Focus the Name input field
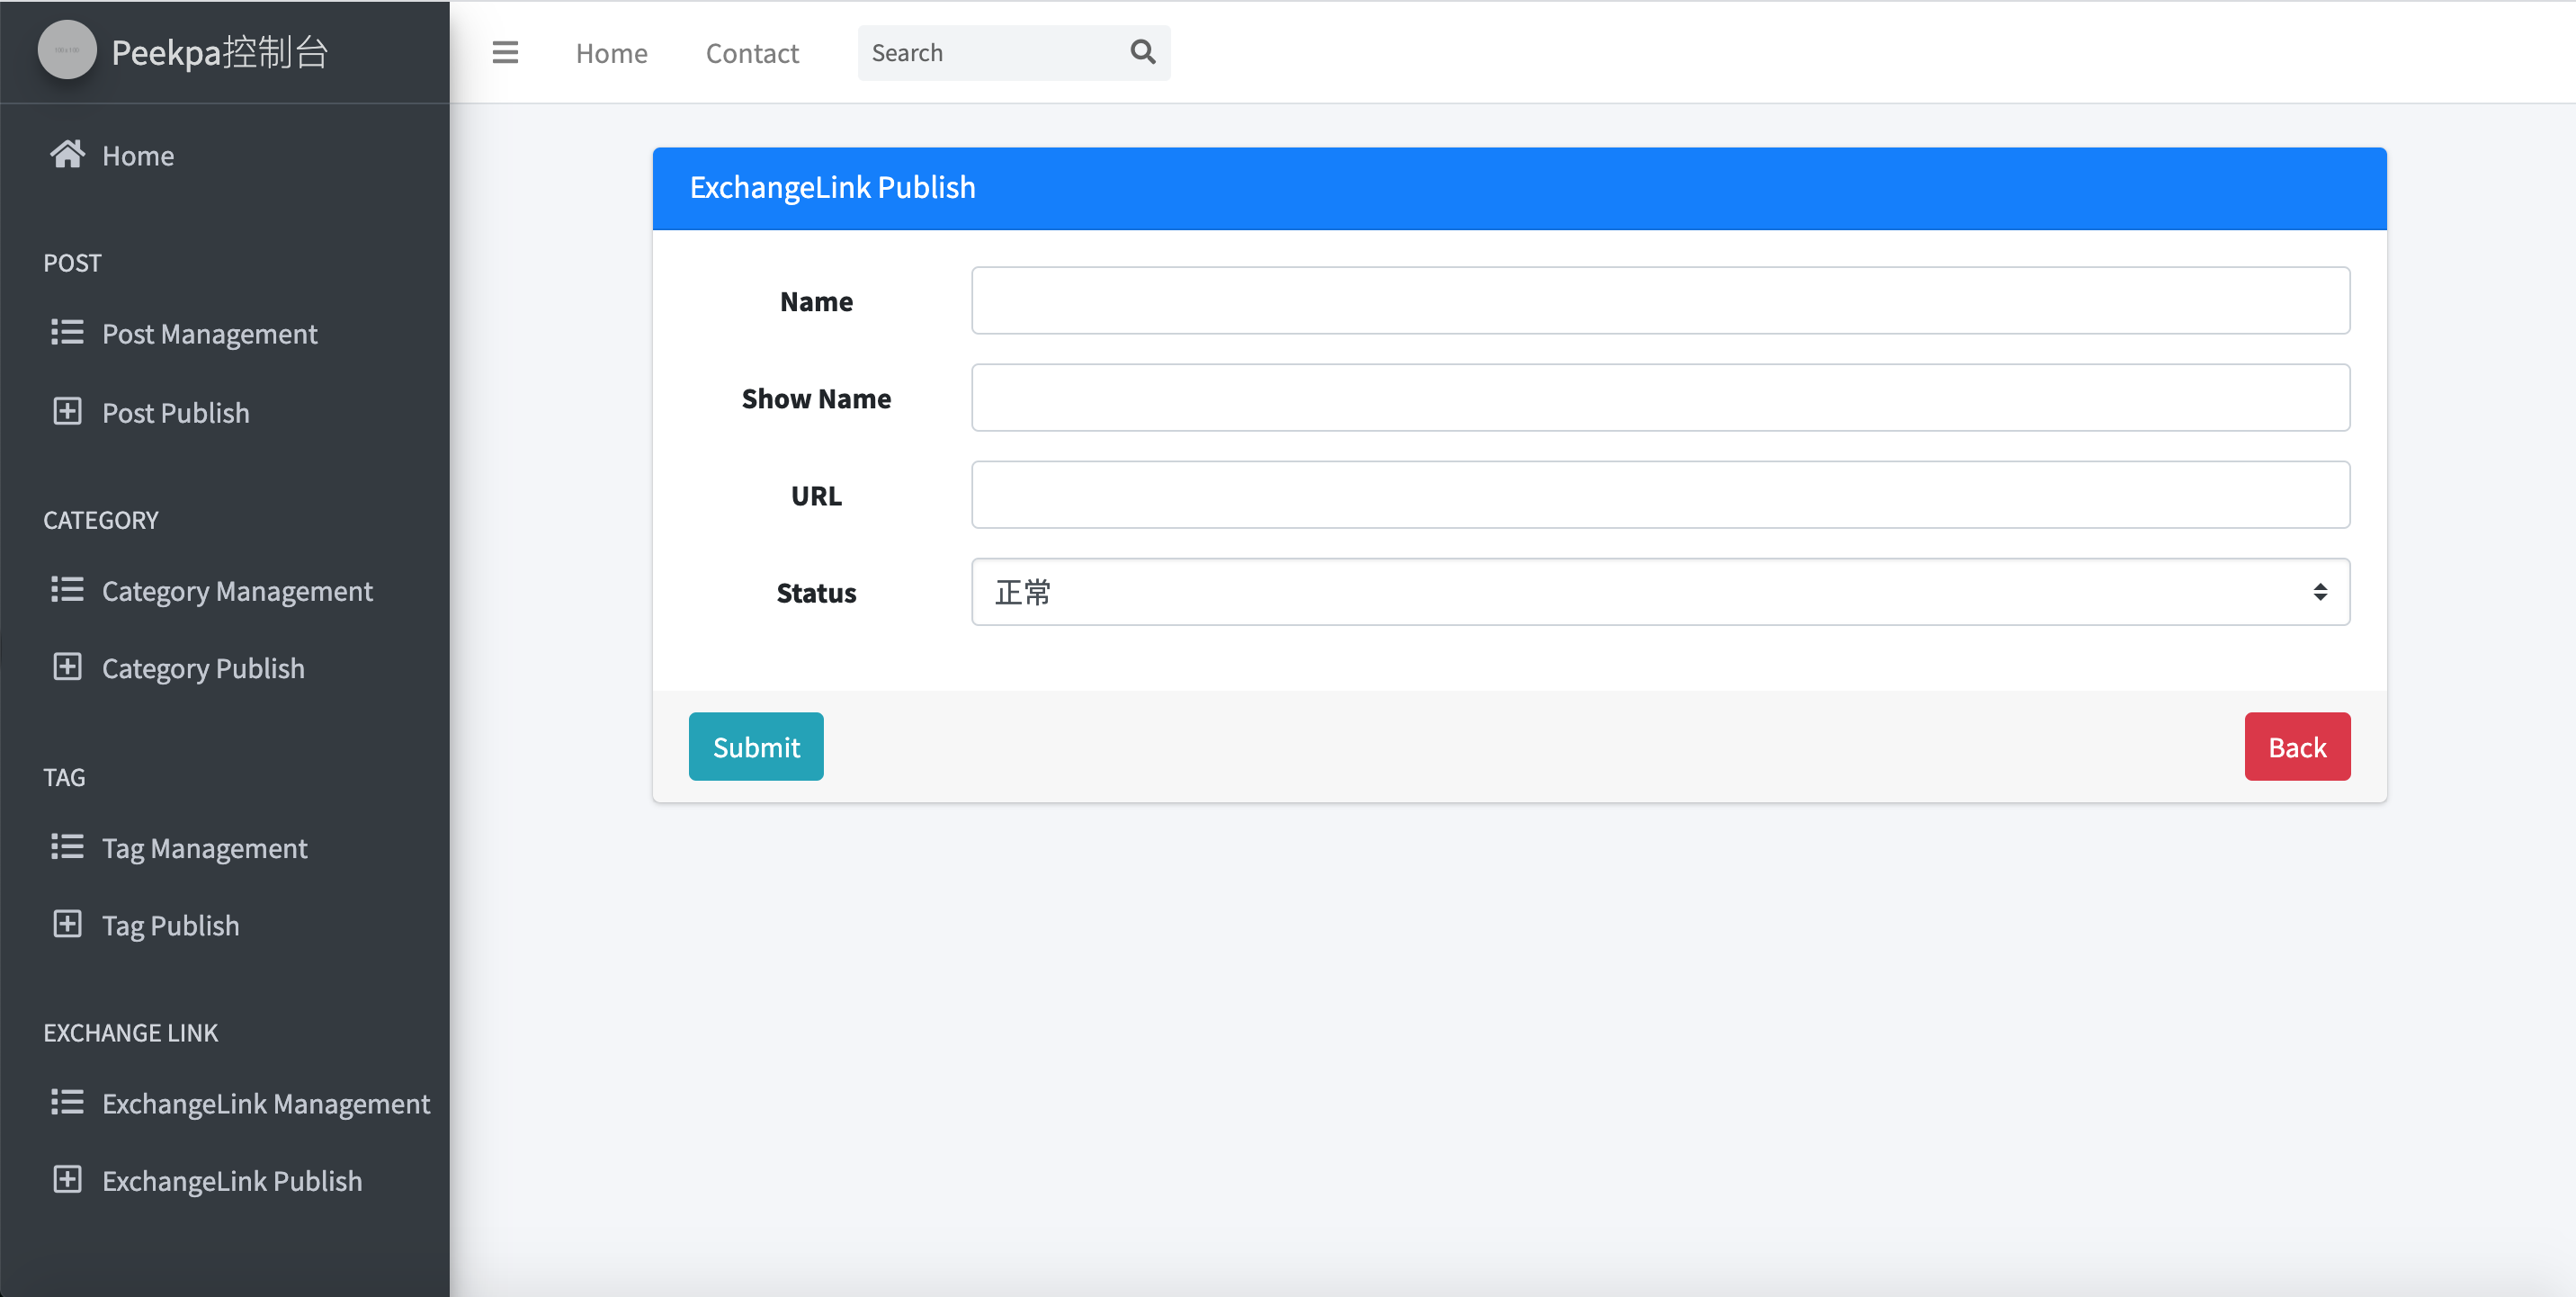Screen dimensions: 2576x1297 point(1660,300)
